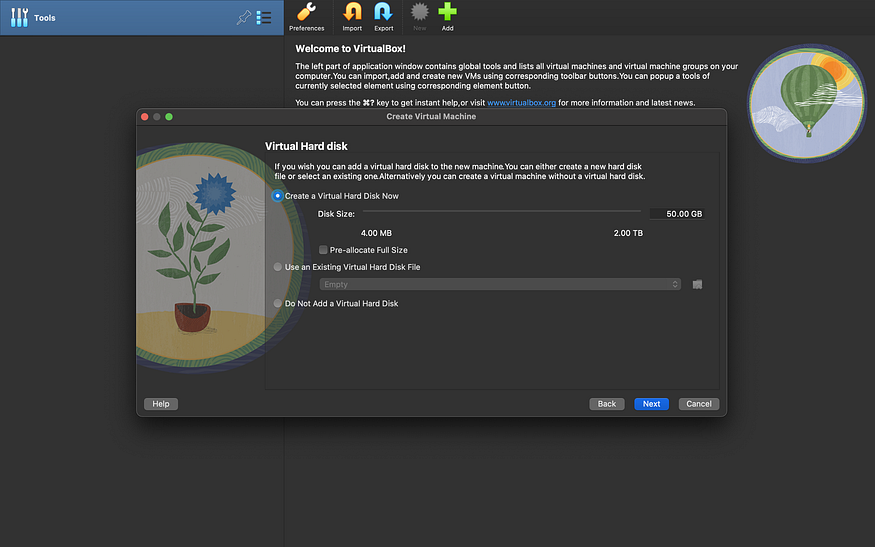Select the Tools item in sidebar
Screen dimensions: 875x547
142,18
